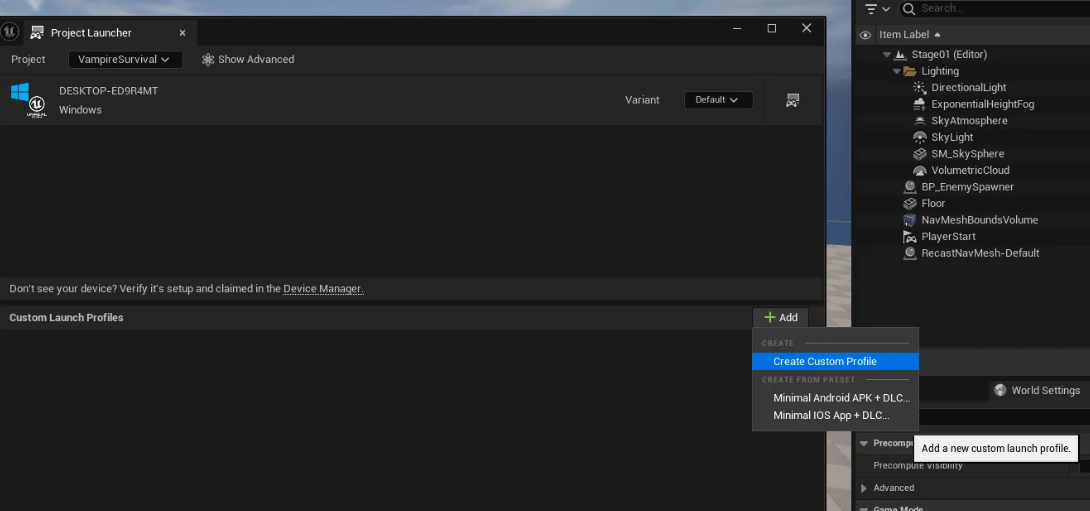Click the DirectionalLight actor icon
The image size is (1090, 511).
[x=920, y=88]
